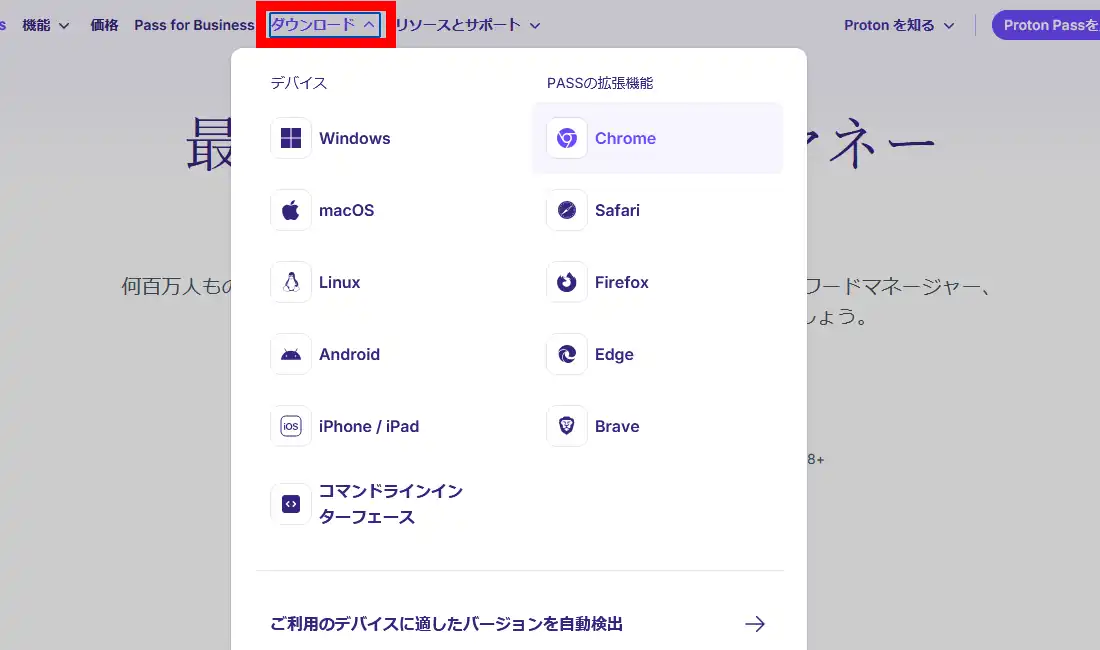The height and width of the screenshot is (650, 1100).
Task: Click the Windows logo icon
Action: click(291, 138)
